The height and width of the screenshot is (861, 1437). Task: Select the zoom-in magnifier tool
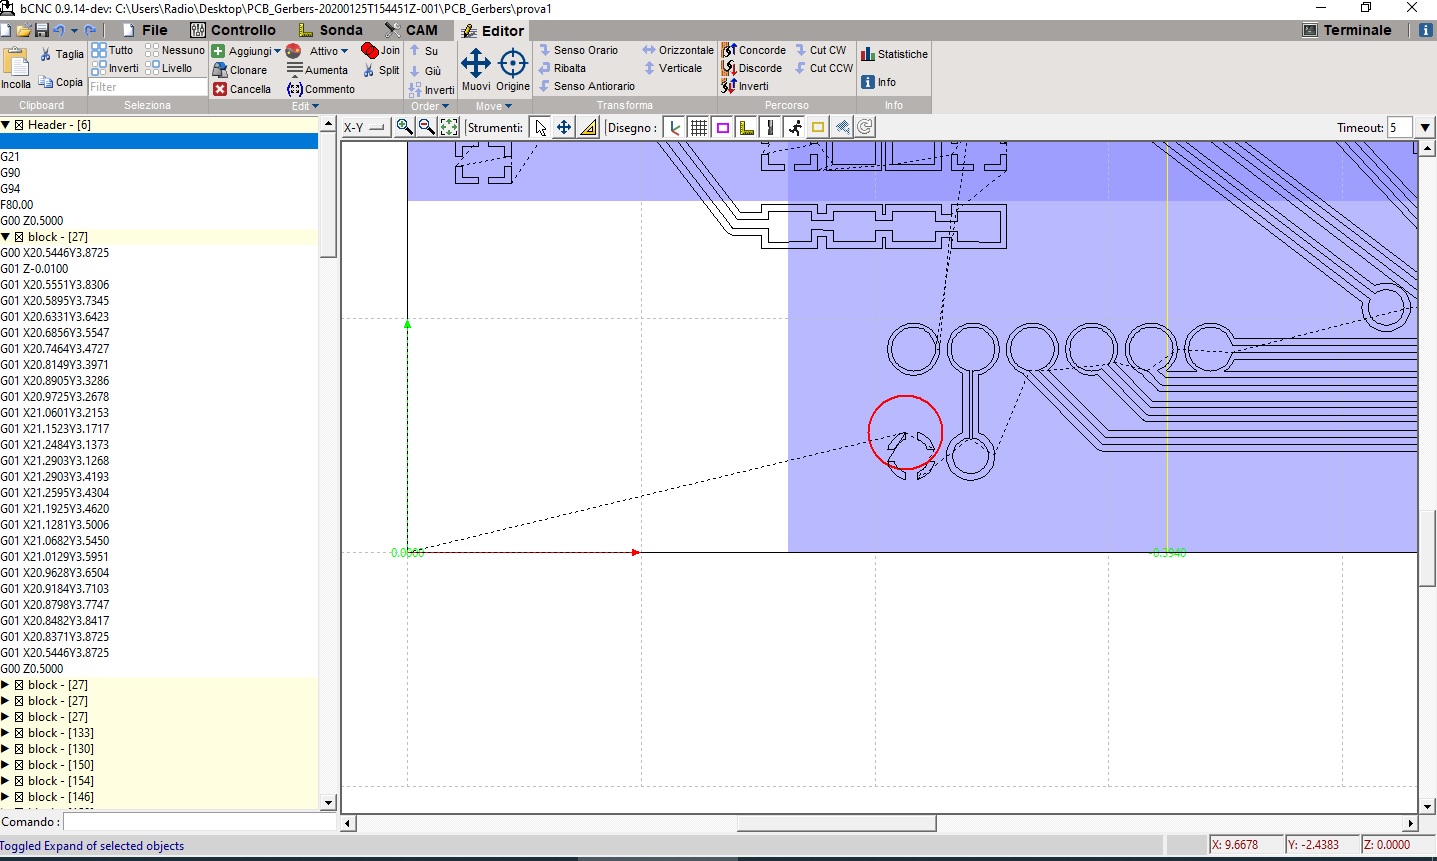tap(404, 126)
